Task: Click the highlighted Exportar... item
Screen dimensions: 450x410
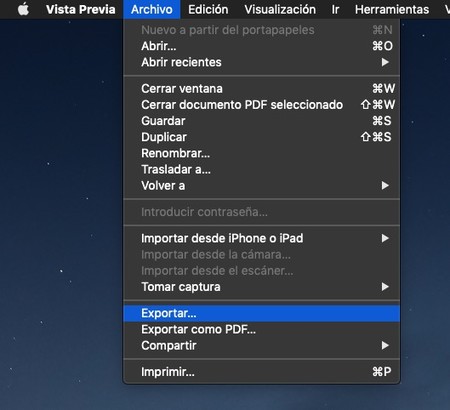Action: 262,313
